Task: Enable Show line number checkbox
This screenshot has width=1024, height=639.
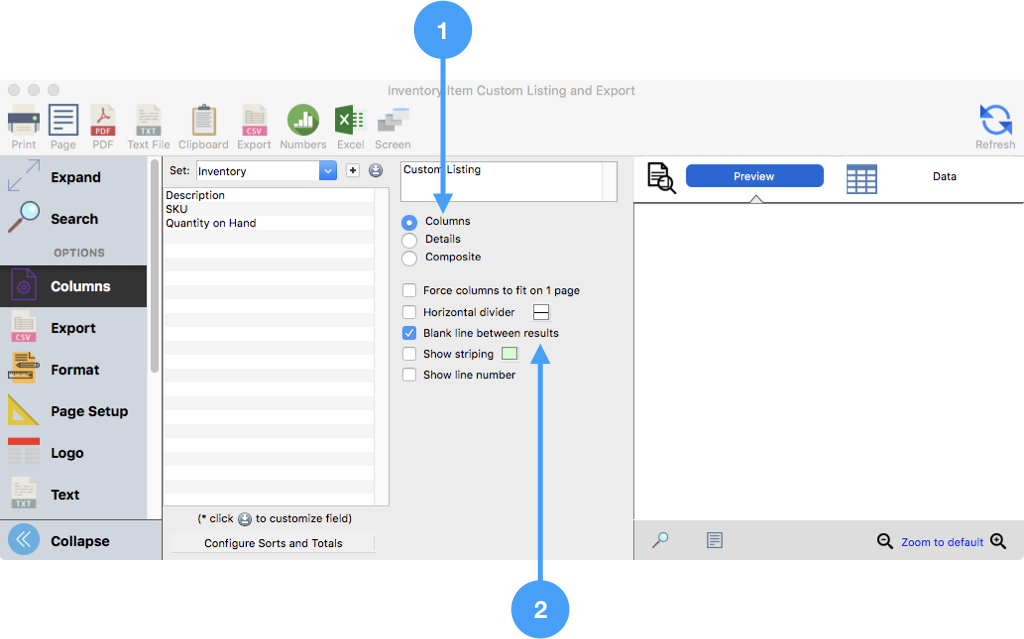Action: pos(409,375)
